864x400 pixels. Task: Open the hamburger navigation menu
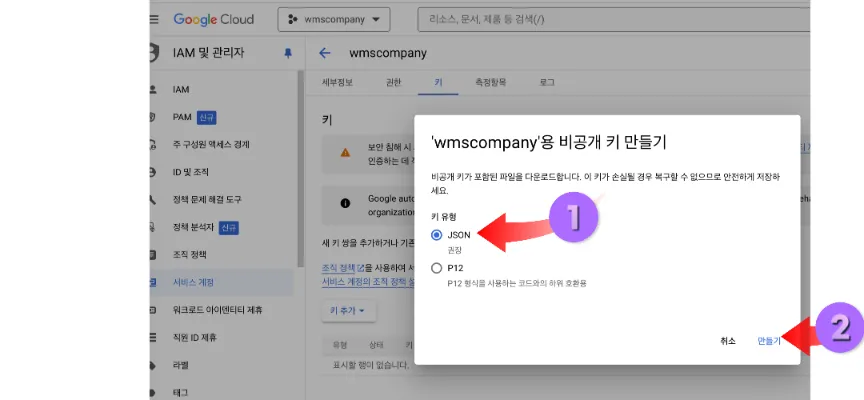tap(154, 19)
